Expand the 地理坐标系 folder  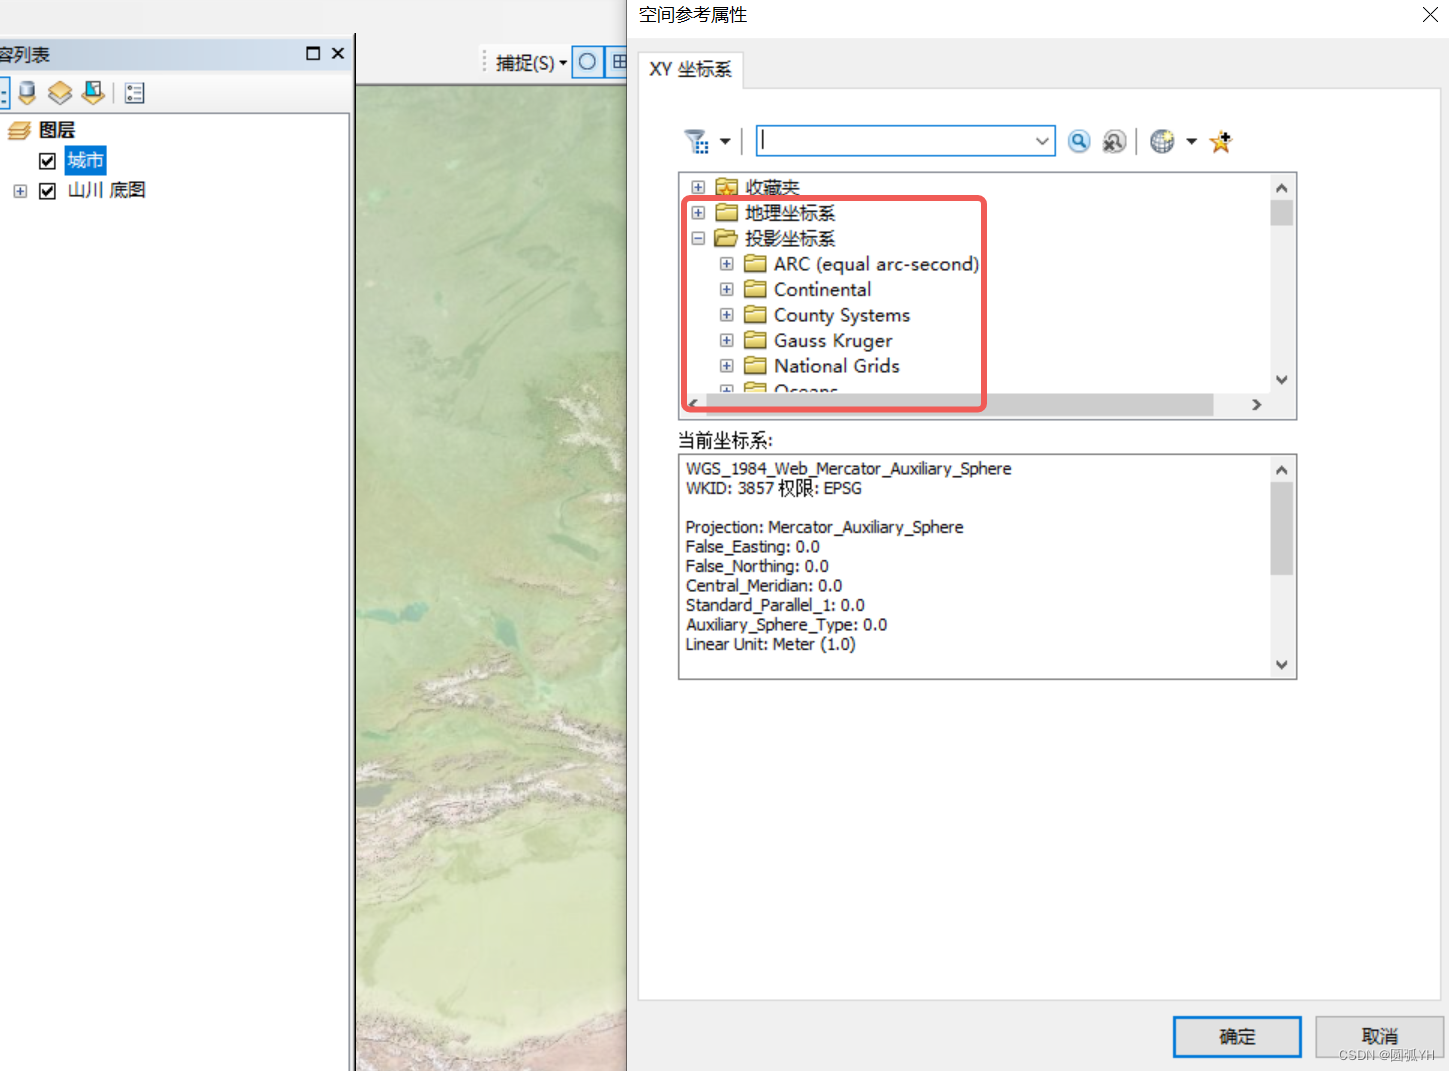point(697,212)
